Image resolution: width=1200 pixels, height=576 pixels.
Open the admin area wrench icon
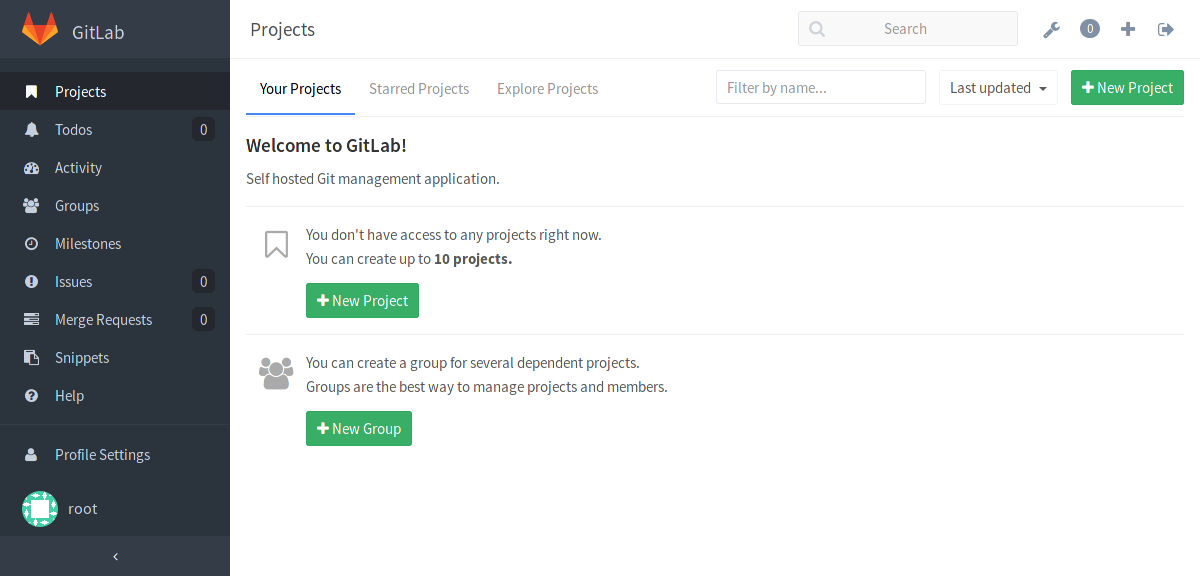pyautogui.click(x=1051, y=29)
